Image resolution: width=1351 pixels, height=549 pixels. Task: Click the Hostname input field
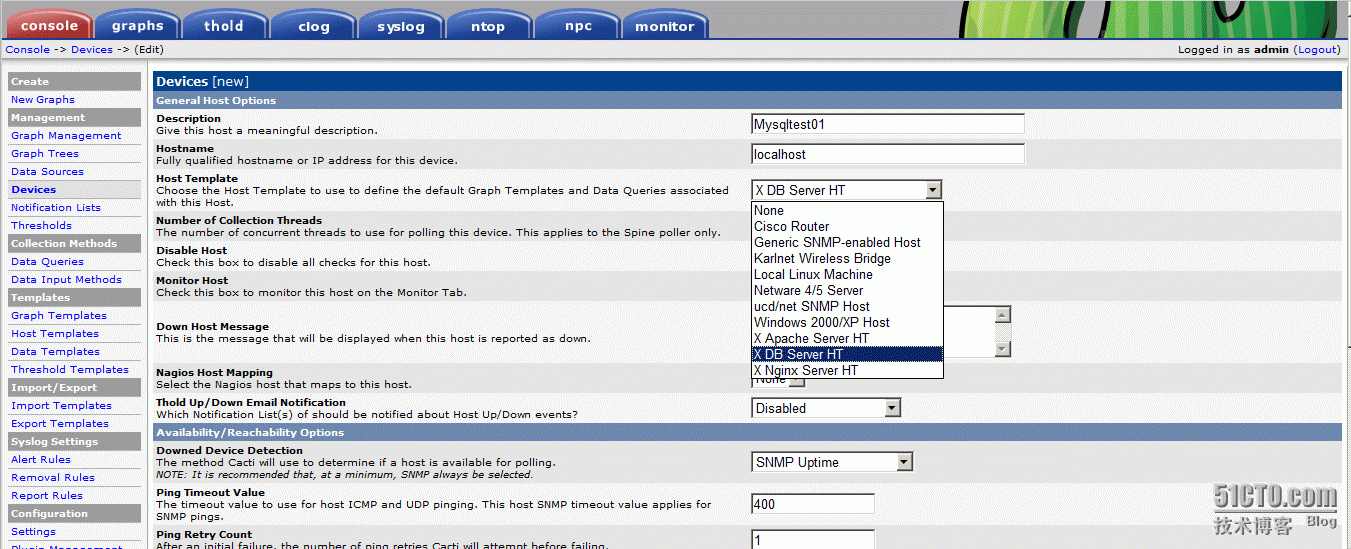888,154
